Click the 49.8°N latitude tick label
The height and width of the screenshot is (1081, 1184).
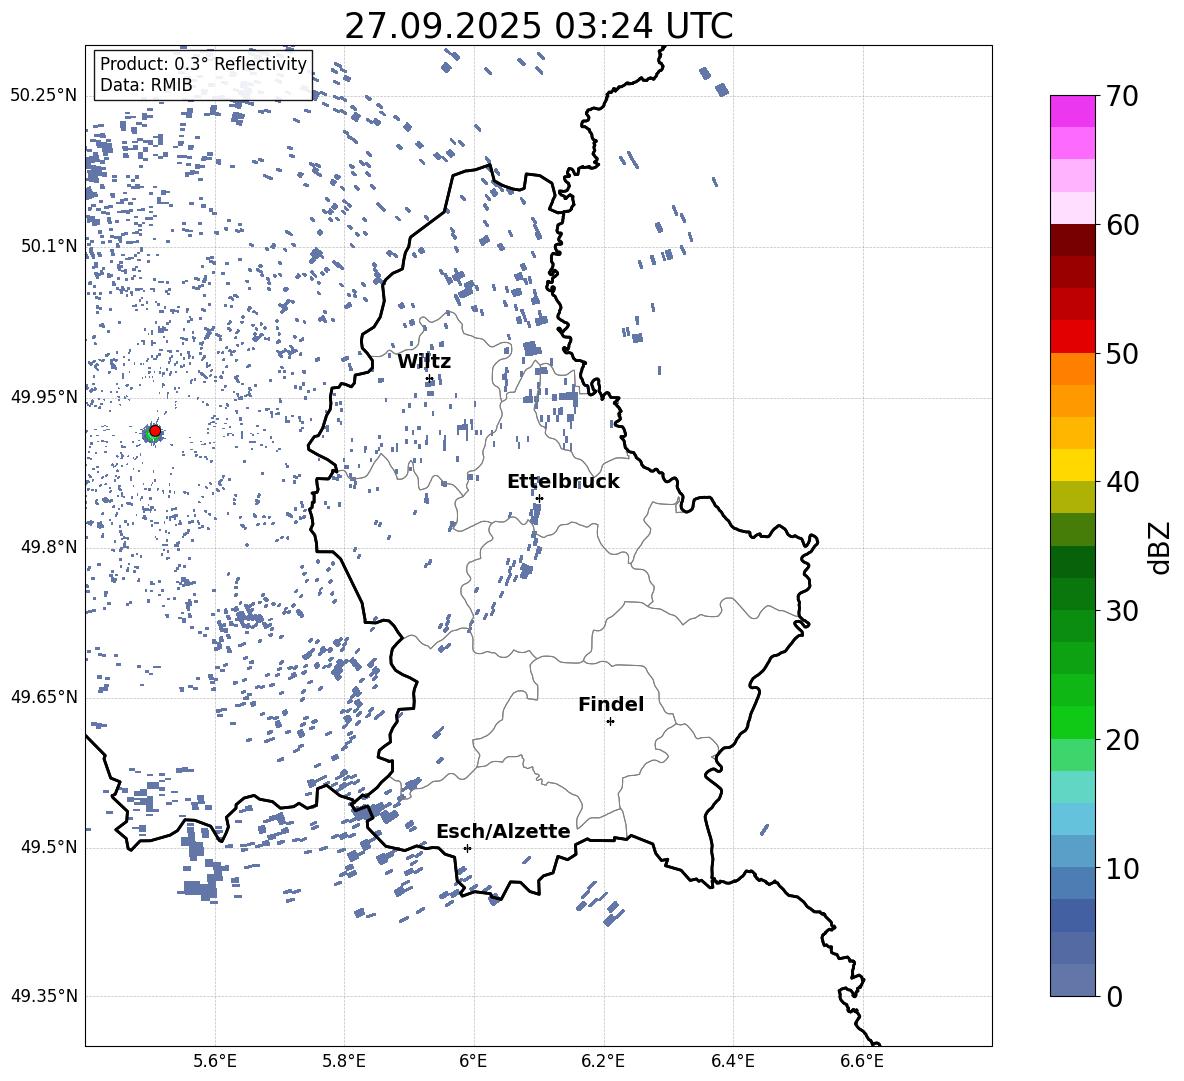[x=49, y=547]
